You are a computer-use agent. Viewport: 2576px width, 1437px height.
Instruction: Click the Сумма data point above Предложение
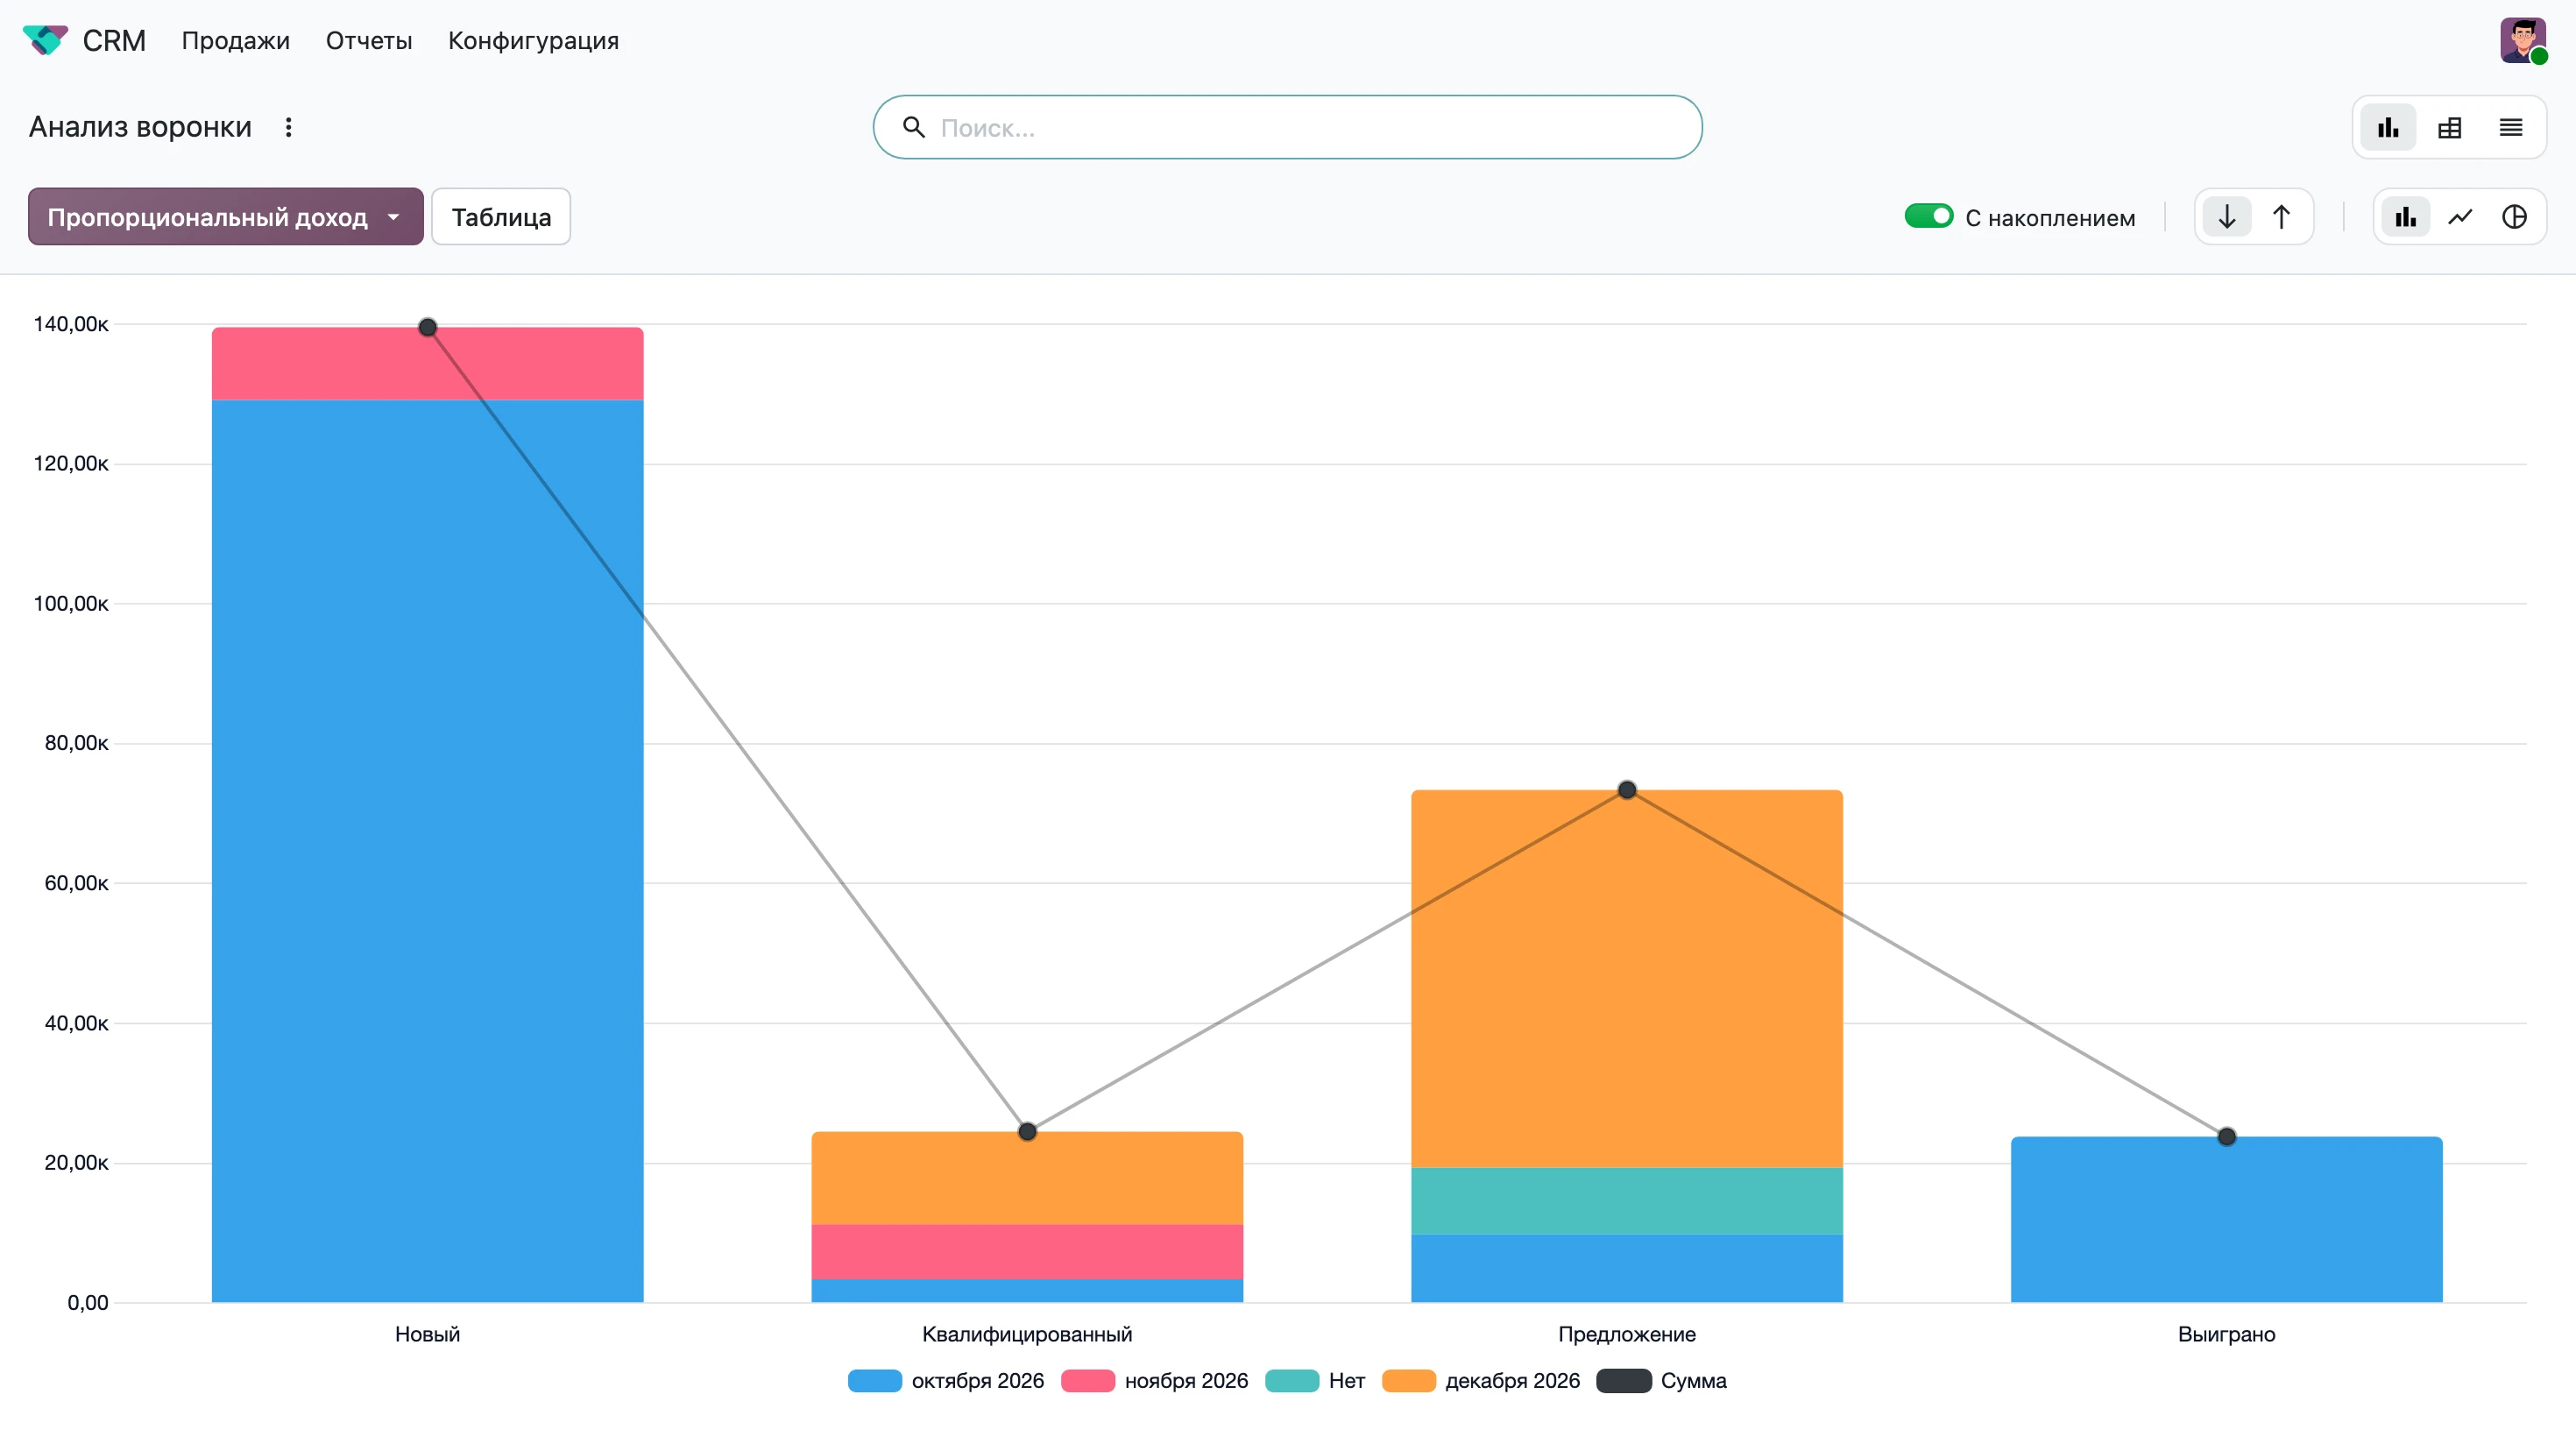click(1627, 790)
